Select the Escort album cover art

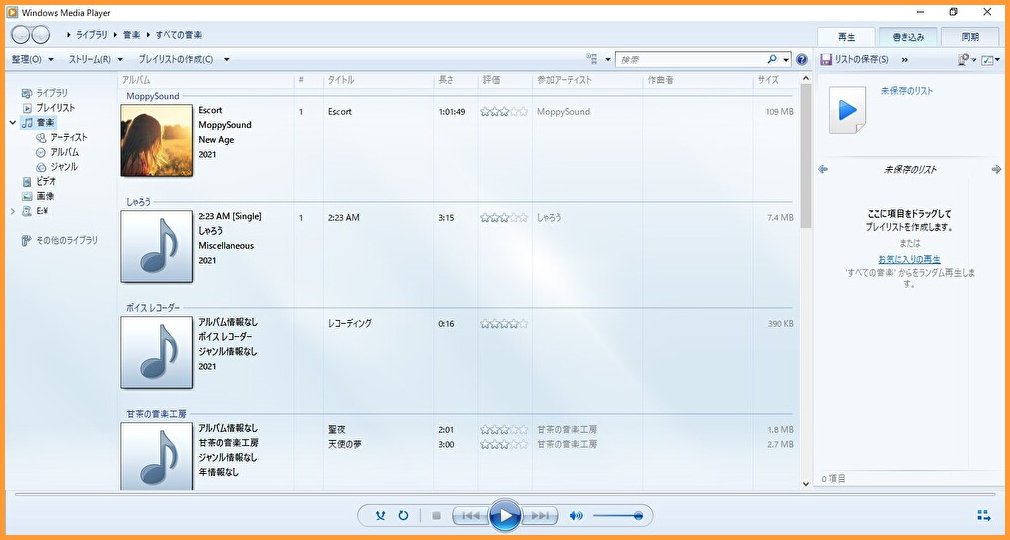pyautogui.click(x=157, y=140)
